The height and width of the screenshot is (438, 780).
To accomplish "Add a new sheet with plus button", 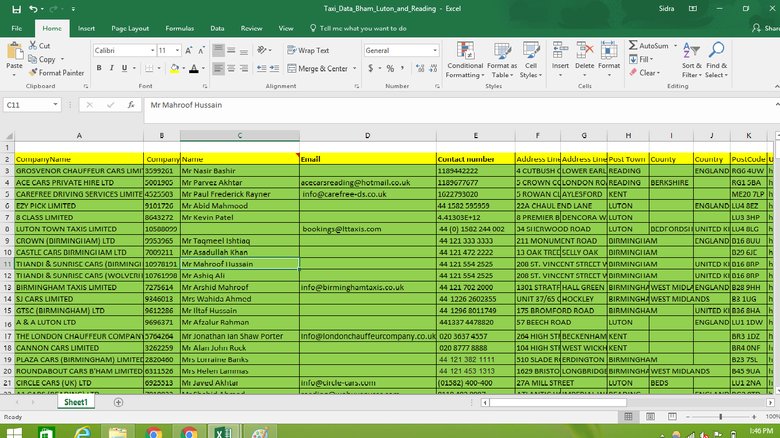I will pyautogui.click(x=118, y=402).
